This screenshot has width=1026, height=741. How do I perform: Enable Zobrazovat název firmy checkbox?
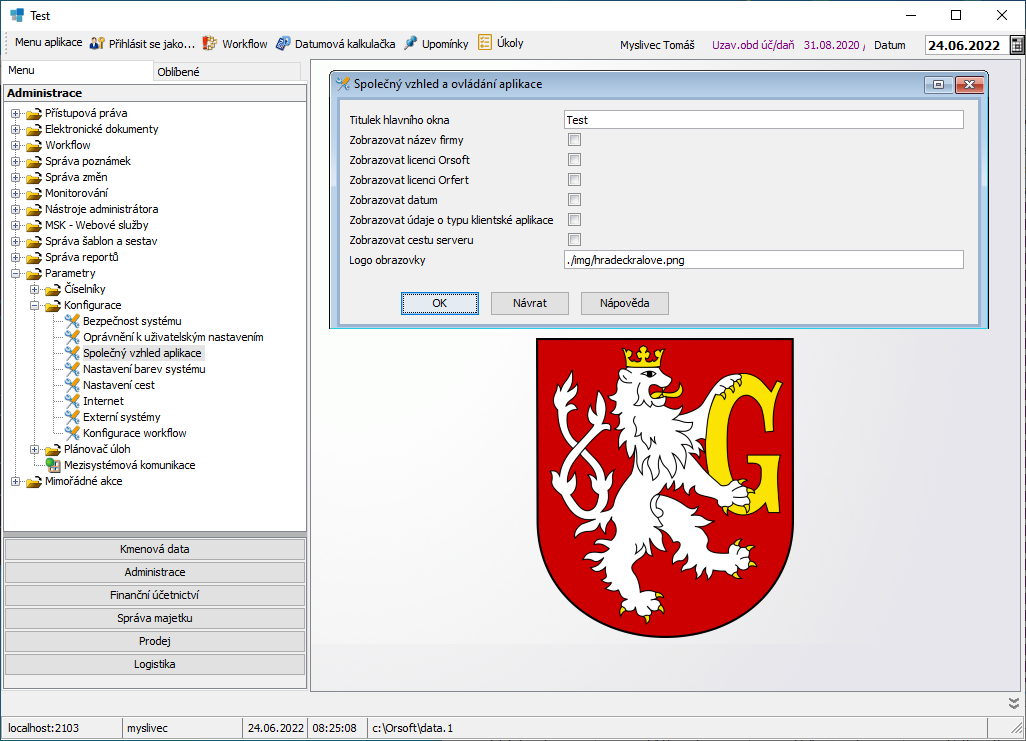(x=575, y=140)
